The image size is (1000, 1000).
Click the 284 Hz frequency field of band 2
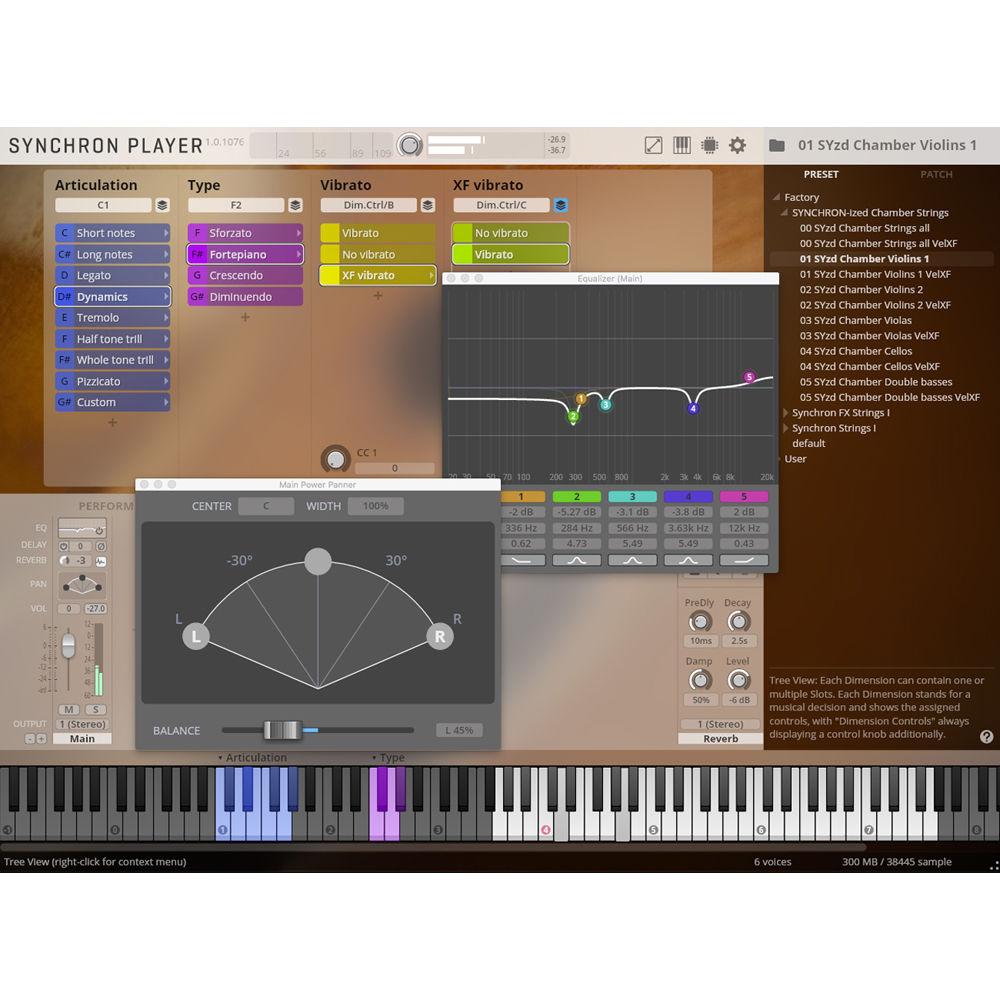(576, 528)
